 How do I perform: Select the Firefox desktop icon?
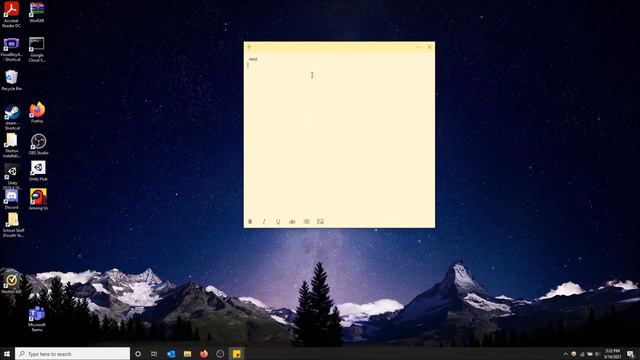(x=37, y=112)
